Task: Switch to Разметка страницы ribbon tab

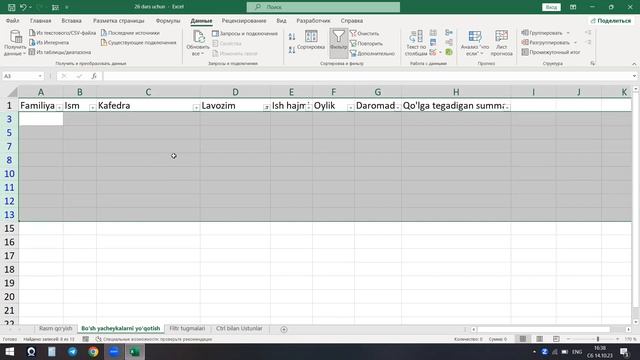Action: pyautogui.click(x=118, y=20)
